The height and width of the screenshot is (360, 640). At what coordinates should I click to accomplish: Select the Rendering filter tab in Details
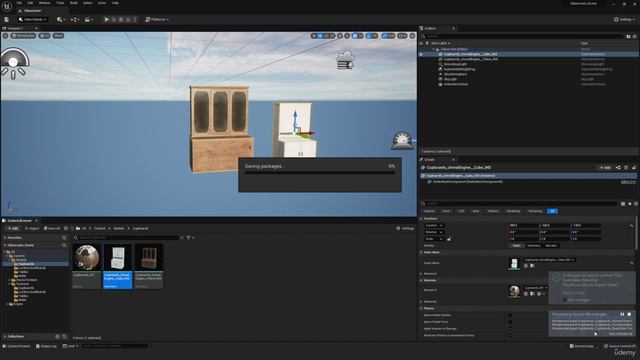[513, 211]
